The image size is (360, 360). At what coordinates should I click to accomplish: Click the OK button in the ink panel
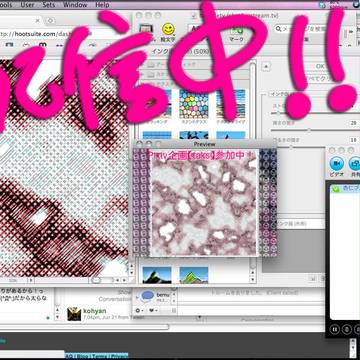tap(320, 66)
